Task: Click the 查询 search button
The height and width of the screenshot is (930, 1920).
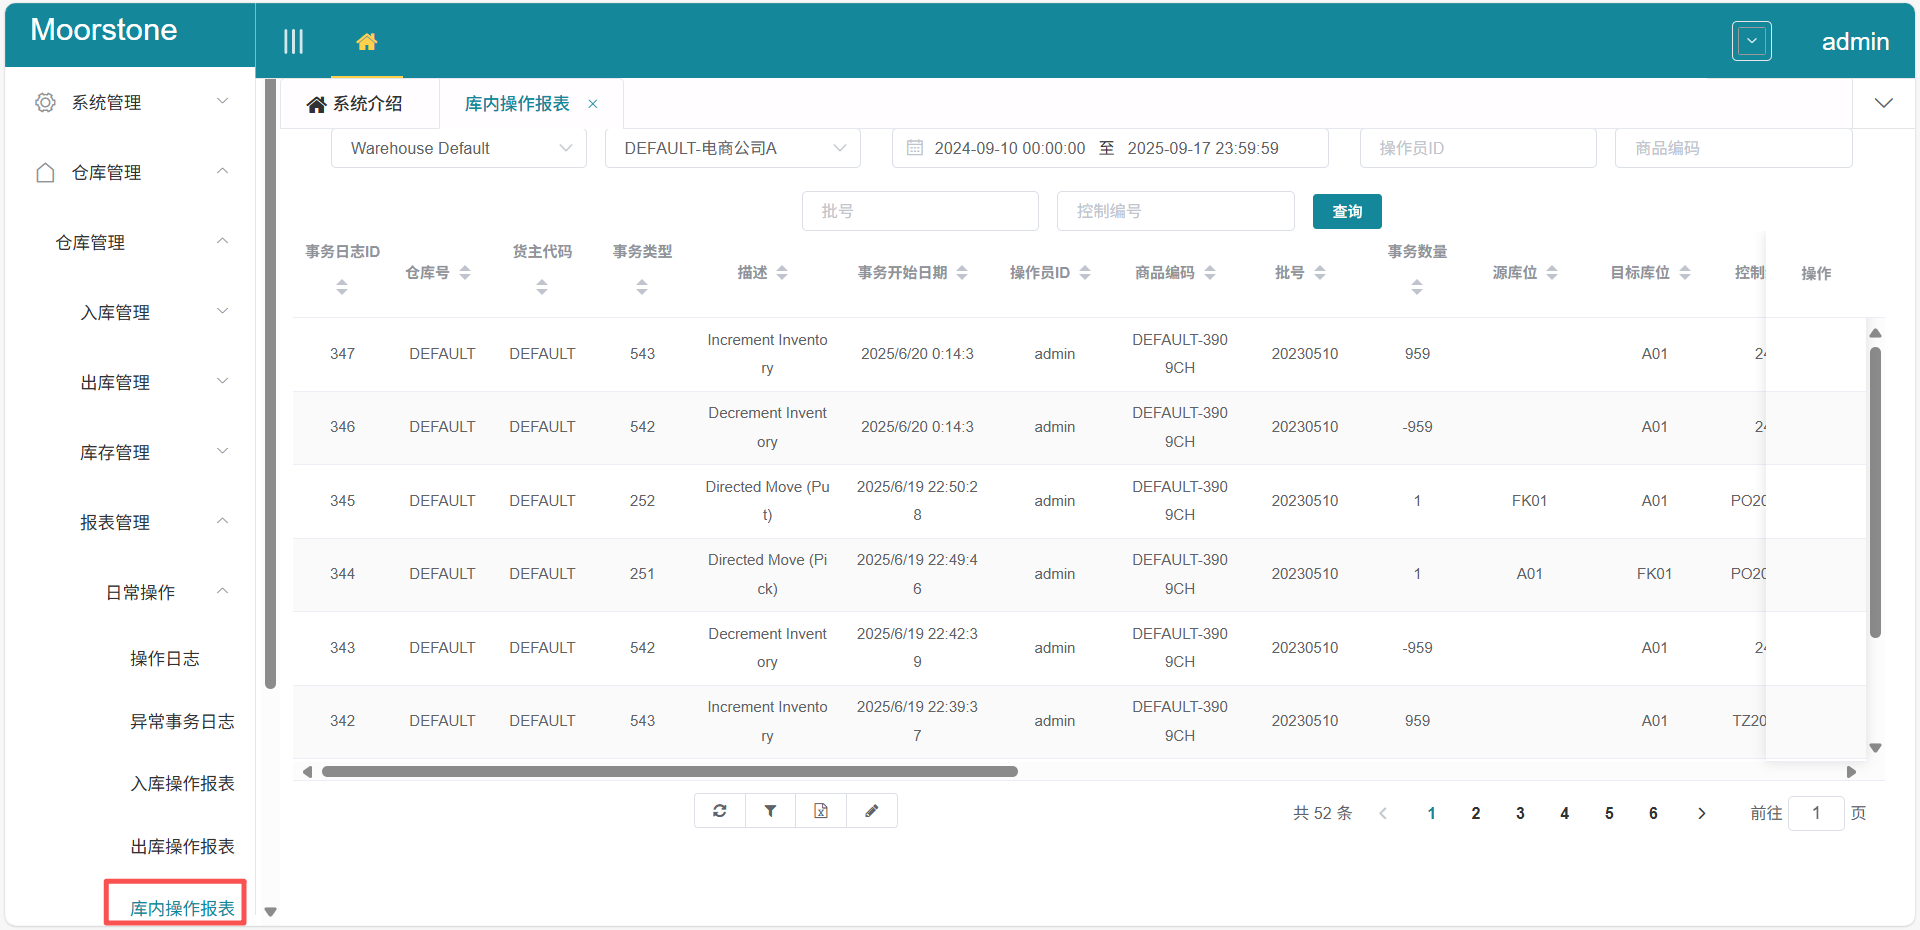Action: (1346, 211)
